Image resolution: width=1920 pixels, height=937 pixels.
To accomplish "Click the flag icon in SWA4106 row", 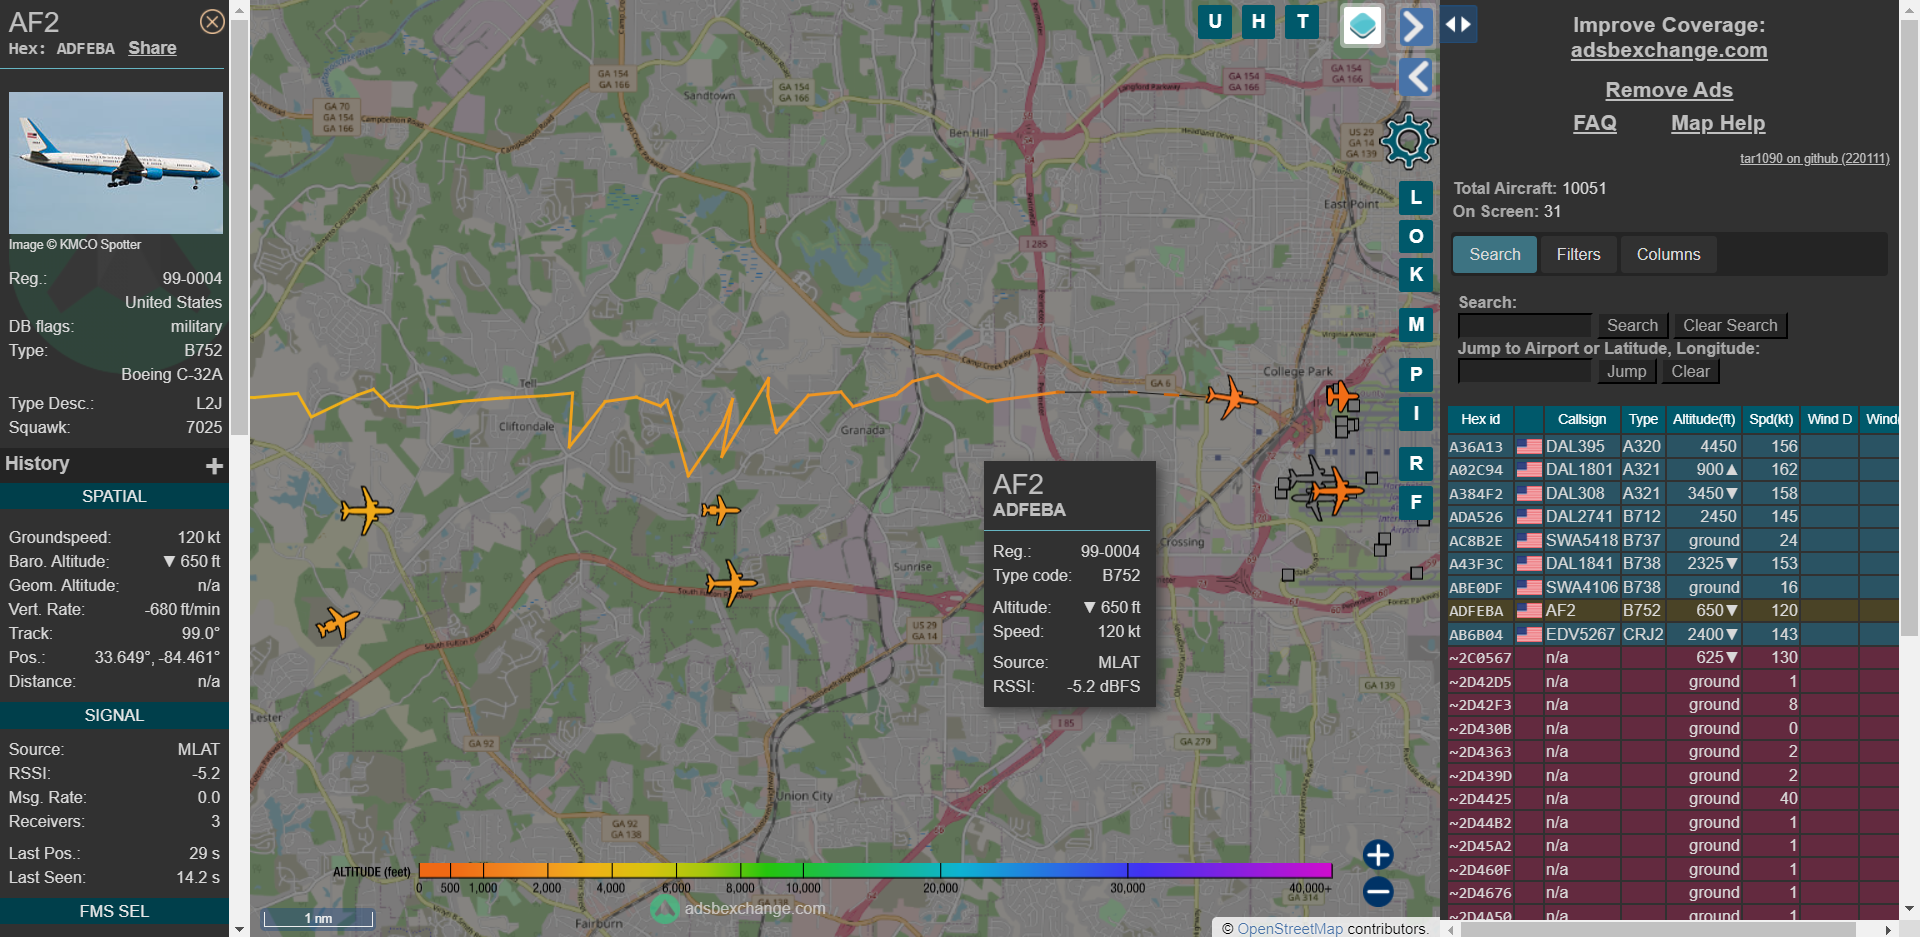I will [x=1528, y=587].
